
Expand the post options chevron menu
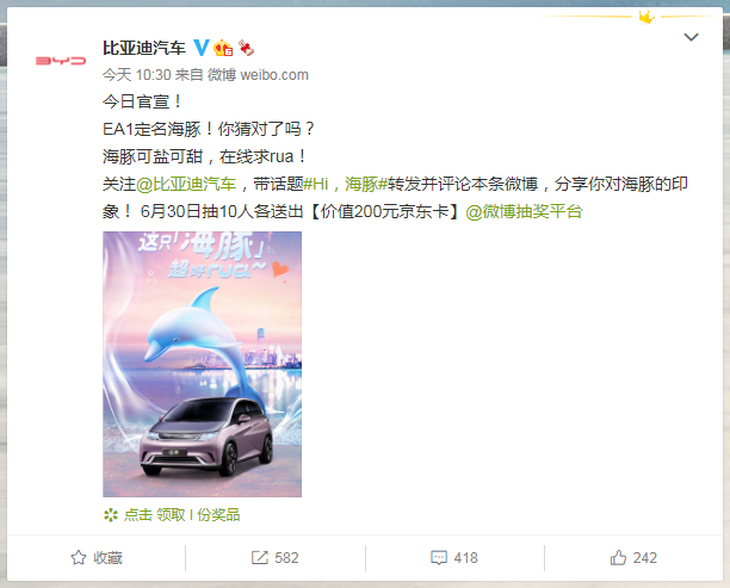tap(691, 37)
